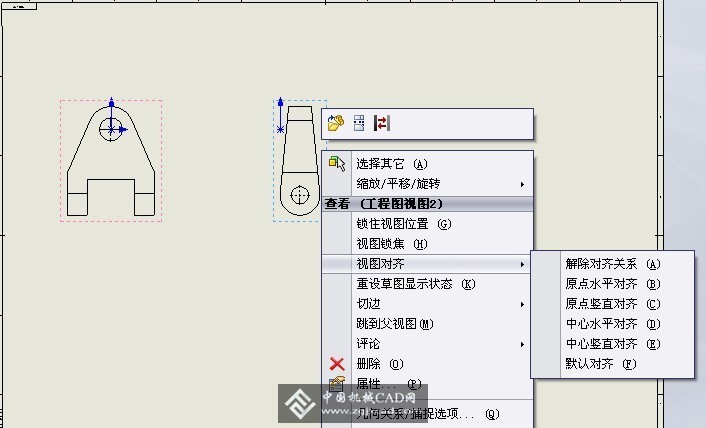This screenshot has width=706, height=428.
Task: Click the properties icon beside 属性
Action: 337,383
